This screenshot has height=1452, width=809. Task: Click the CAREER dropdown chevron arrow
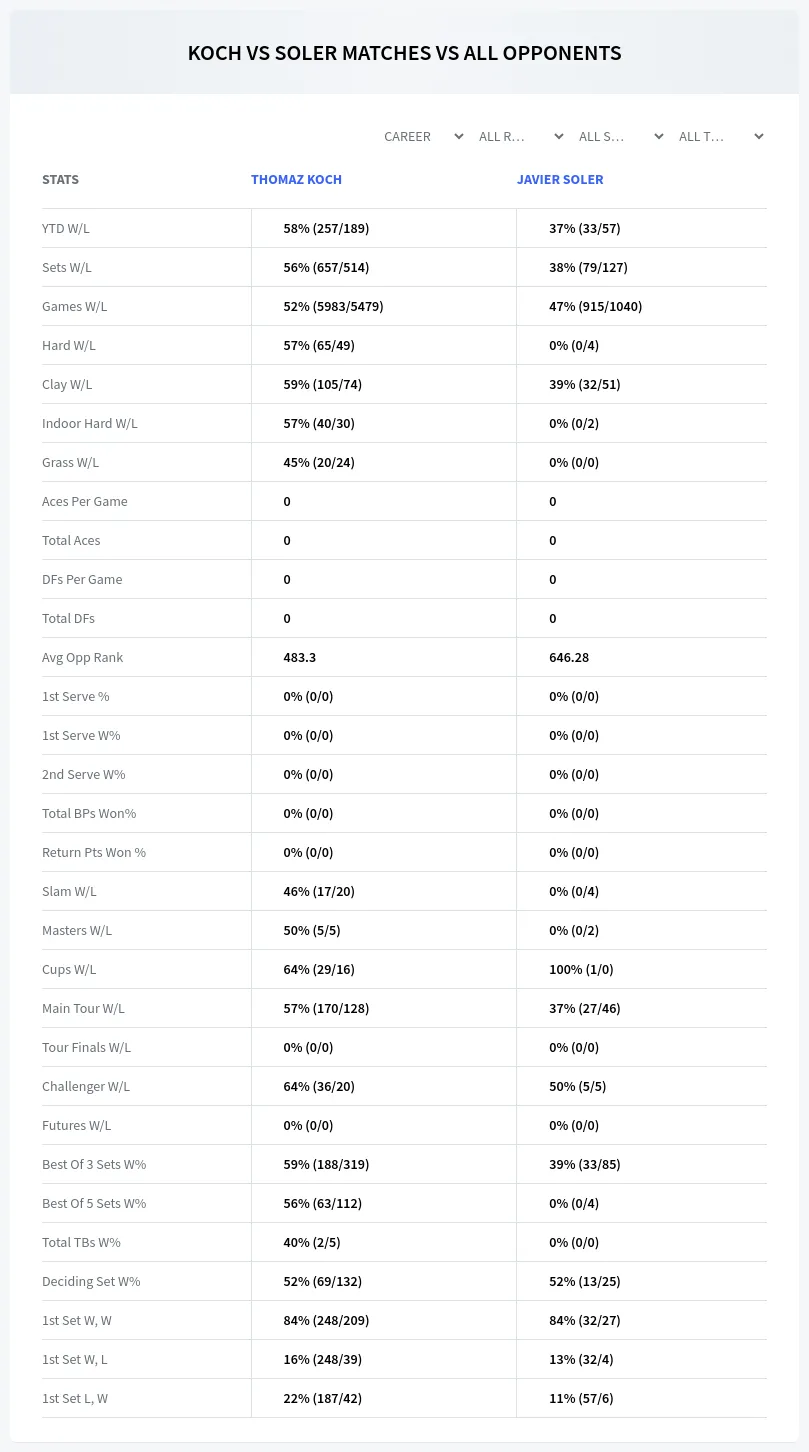(x=459, y=136)
